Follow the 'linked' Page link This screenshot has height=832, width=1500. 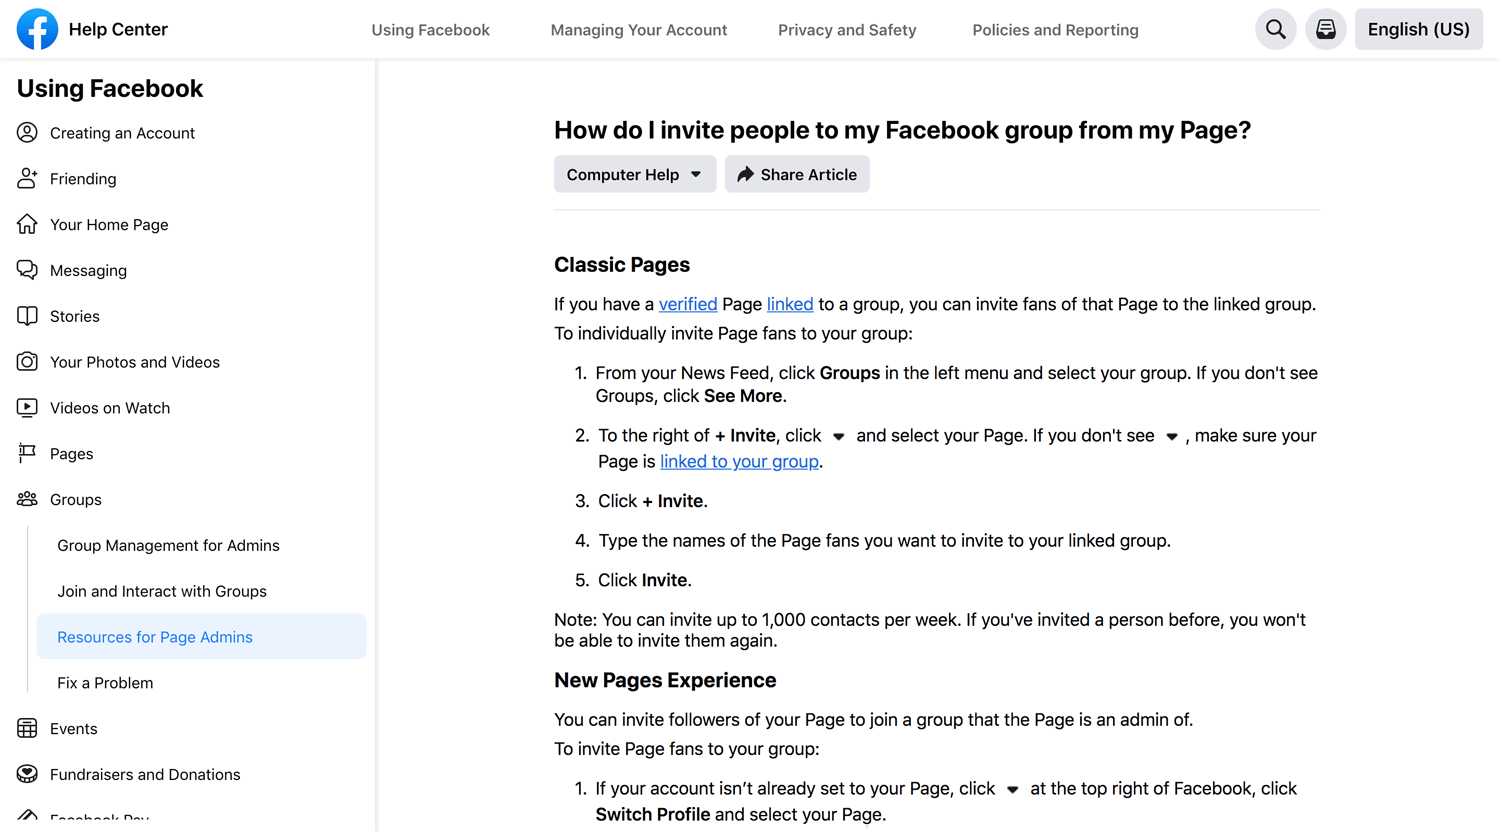tap(790, 304)
